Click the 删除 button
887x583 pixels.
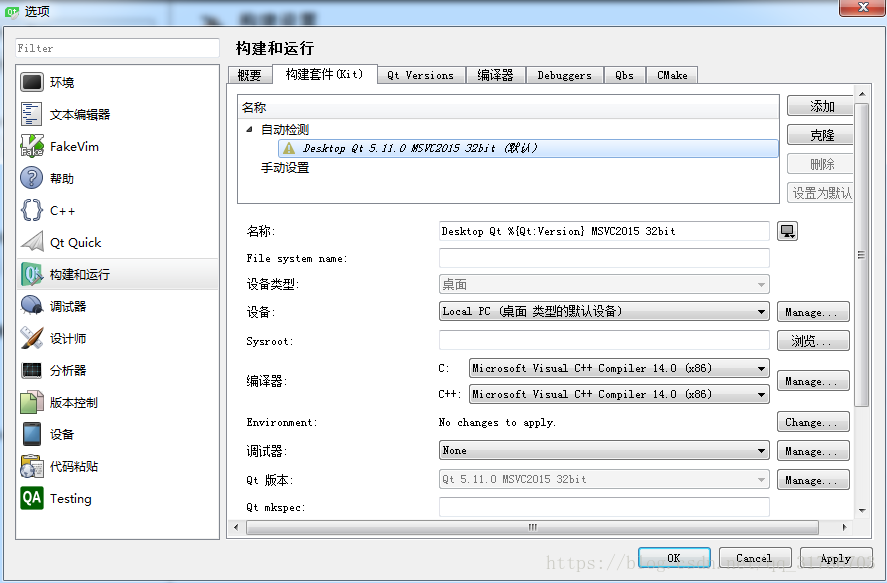(x=820, y=164)
